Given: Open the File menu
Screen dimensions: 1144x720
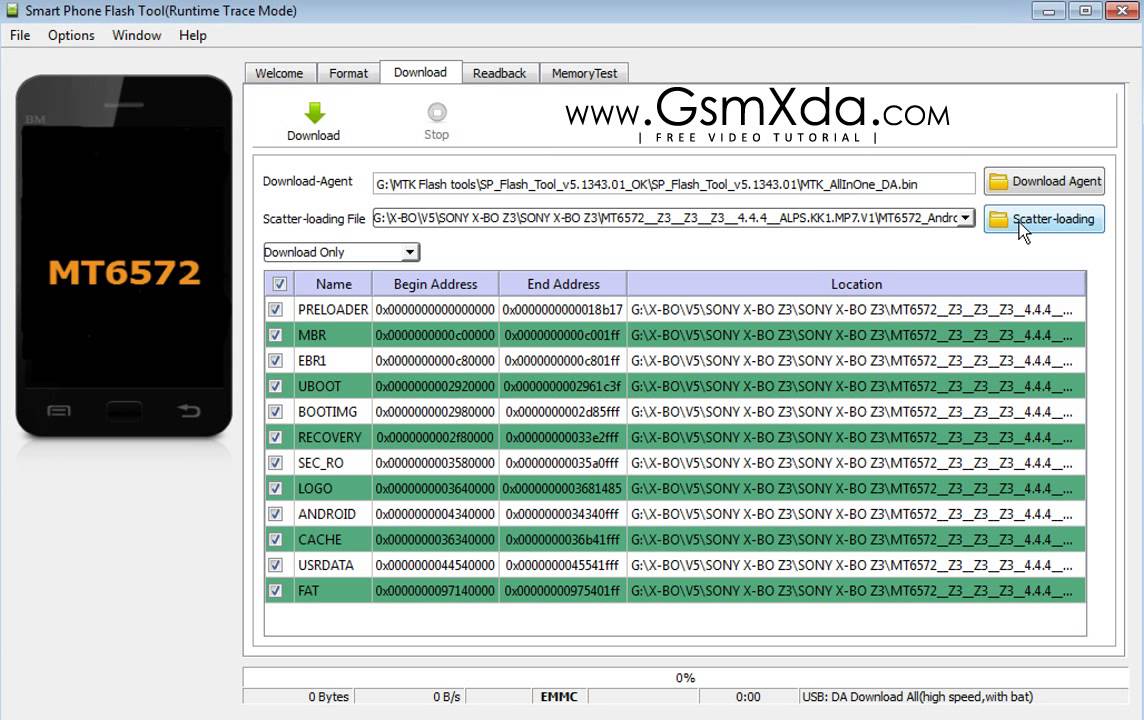Looking at the screenshot, I should pyautogui.click(x=20, y=35).
